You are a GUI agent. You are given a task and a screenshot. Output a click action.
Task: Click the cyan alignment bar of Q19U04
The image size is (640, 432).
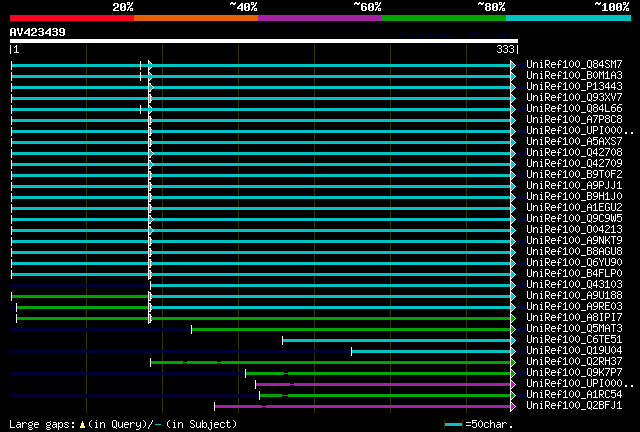(431, 352)
